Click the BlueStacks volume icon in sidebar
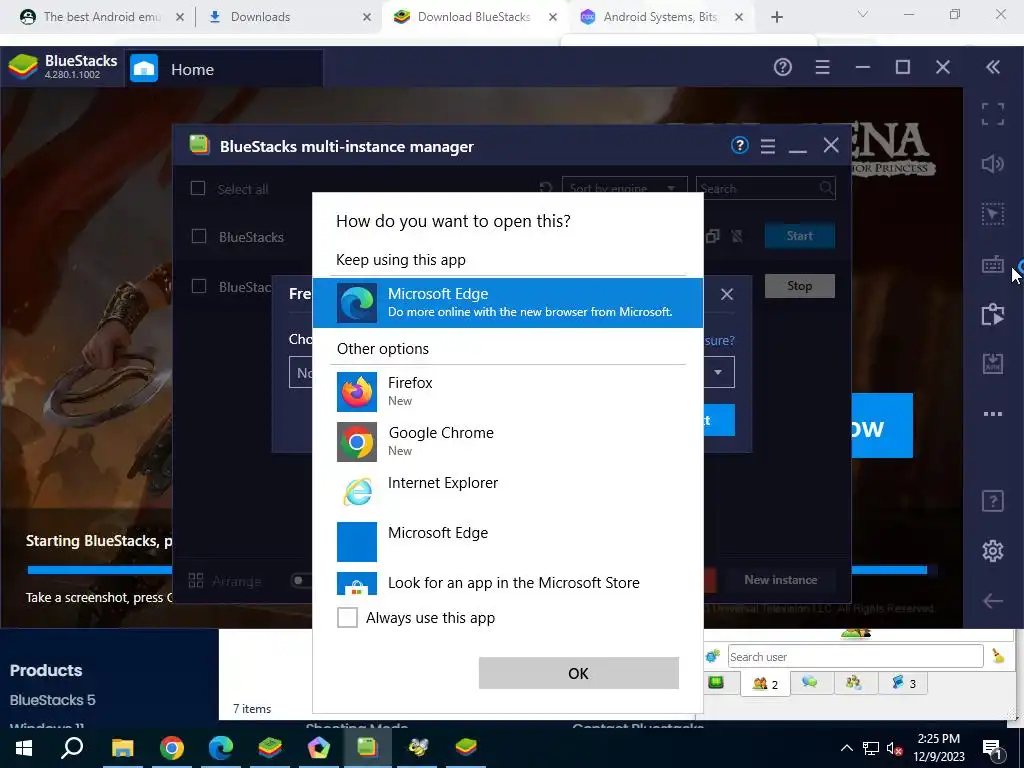Image resolution: width=1024 pixels, height=768 pixels. pyautogui.click(x=993, y=163)
